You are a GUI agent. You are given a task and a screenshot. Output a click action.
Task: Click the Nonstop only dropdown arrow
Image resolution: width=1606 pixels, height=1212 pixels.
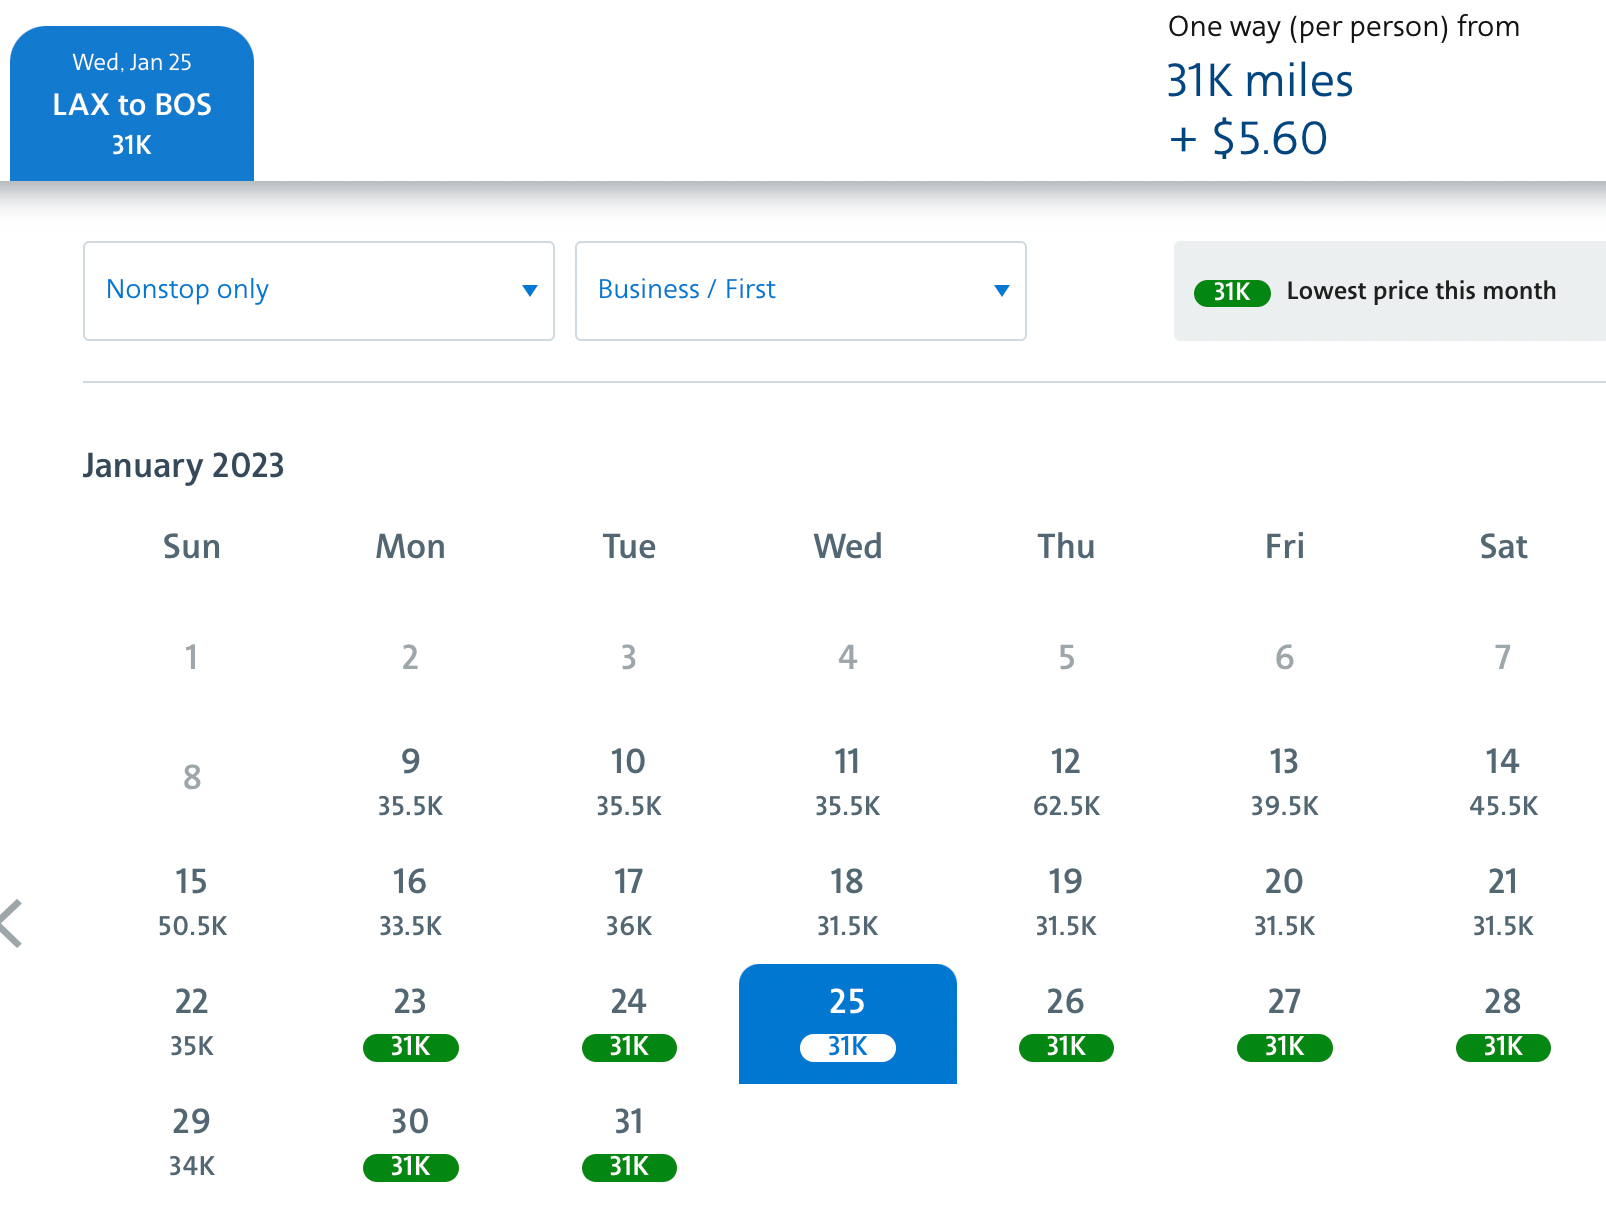pos(530,291)
